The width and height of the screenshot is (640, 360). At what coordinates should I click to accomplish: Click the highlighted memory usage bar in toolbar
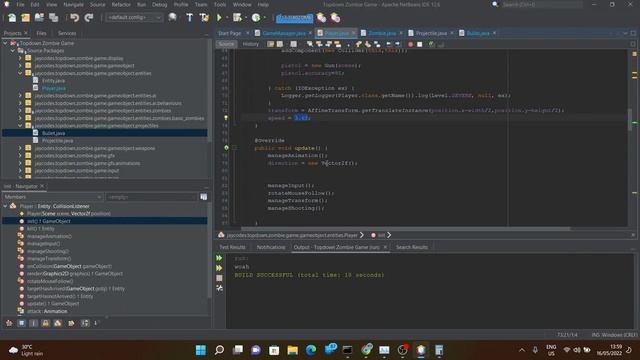tap(294, 18)
